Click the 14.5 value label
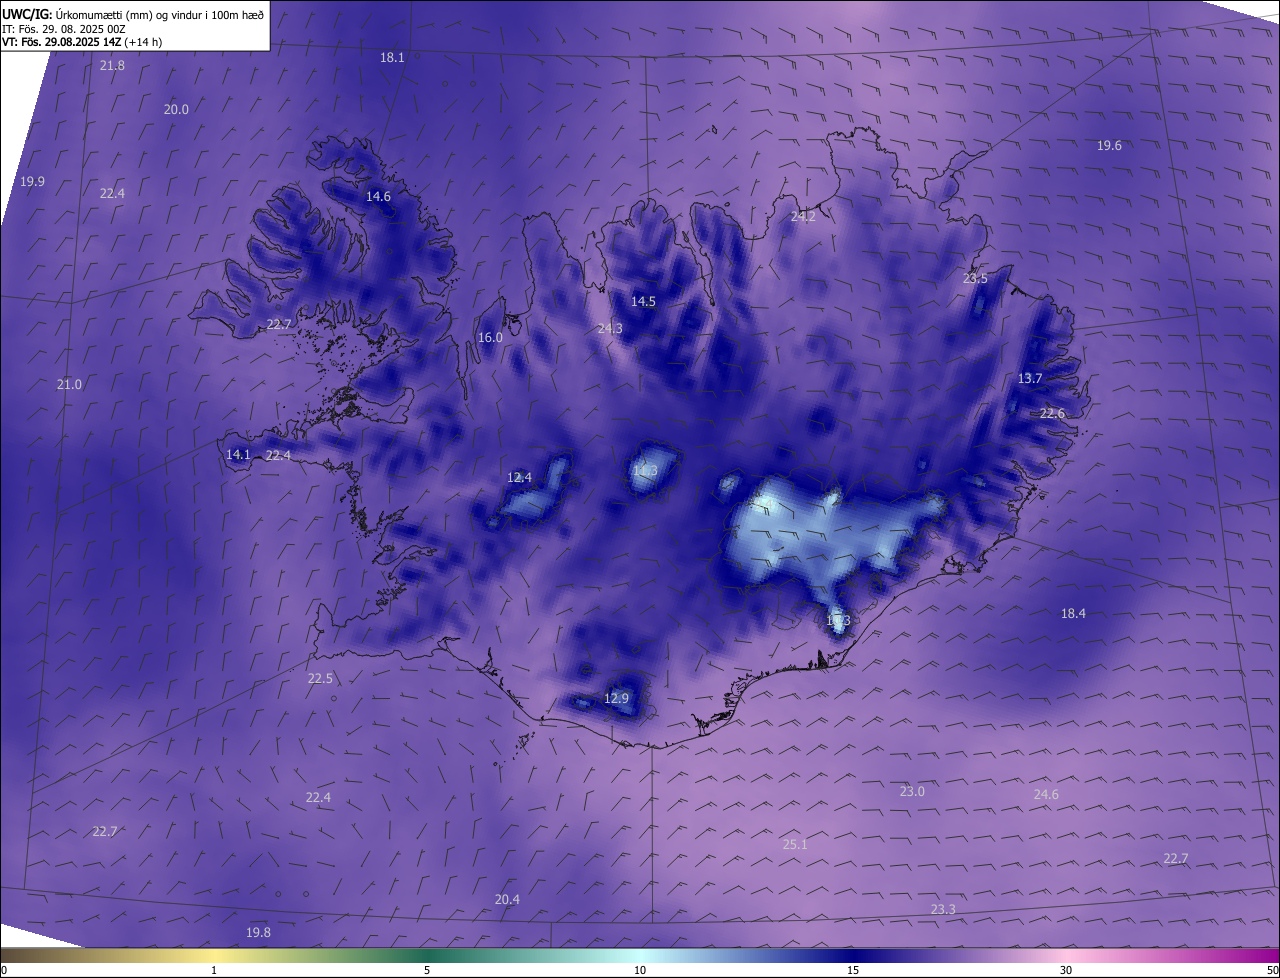Image resolution: width=1280 pixels, height=978 pixels. pyautogui.click(x=643, y=301)
